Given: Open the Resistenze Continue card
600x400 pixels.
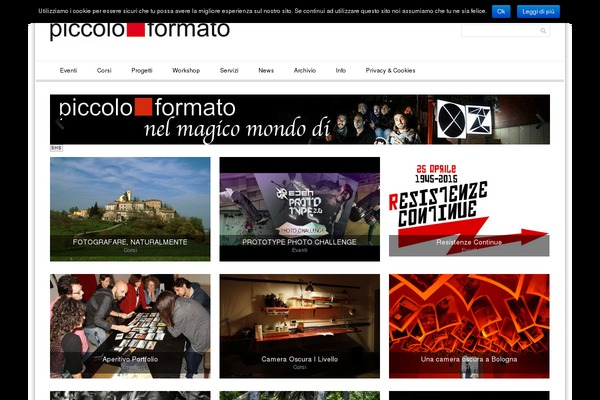Looking at the screenshot, I should coord(469,209).
